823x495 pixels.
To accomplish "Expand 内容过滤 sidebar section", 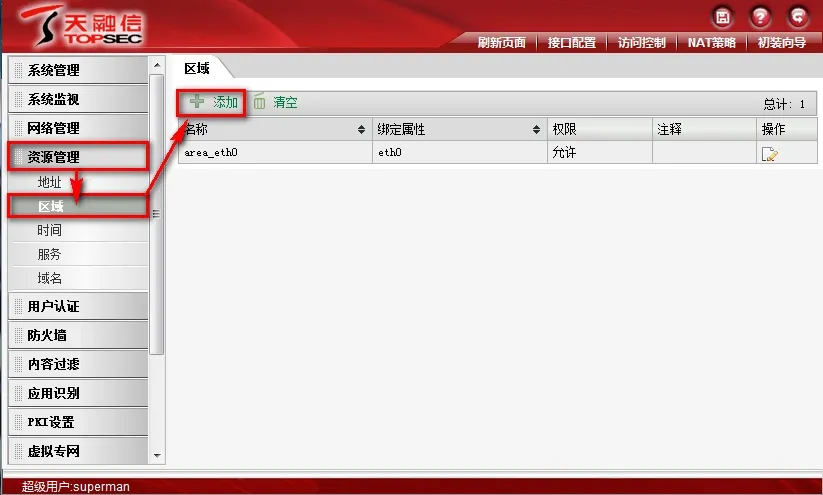I will coord(78,364).
